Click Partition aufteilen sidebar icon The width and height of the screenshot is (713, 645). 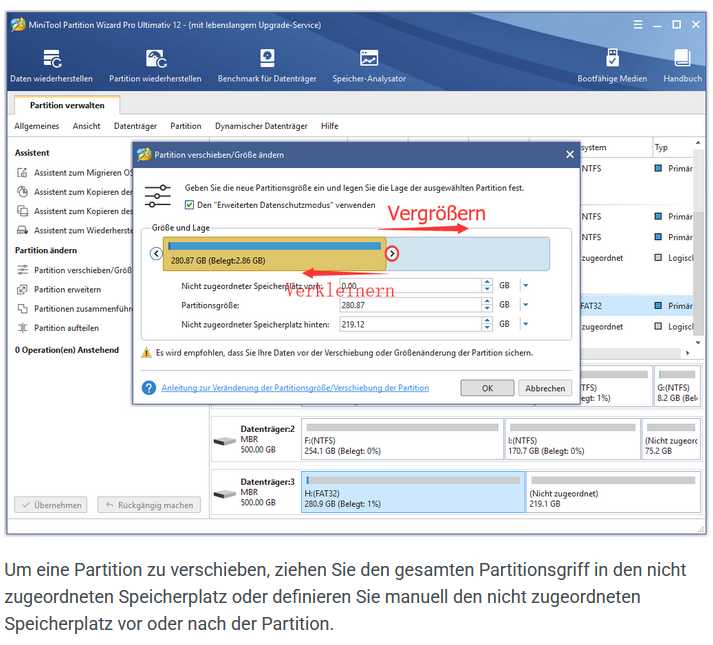click(22, 328)
